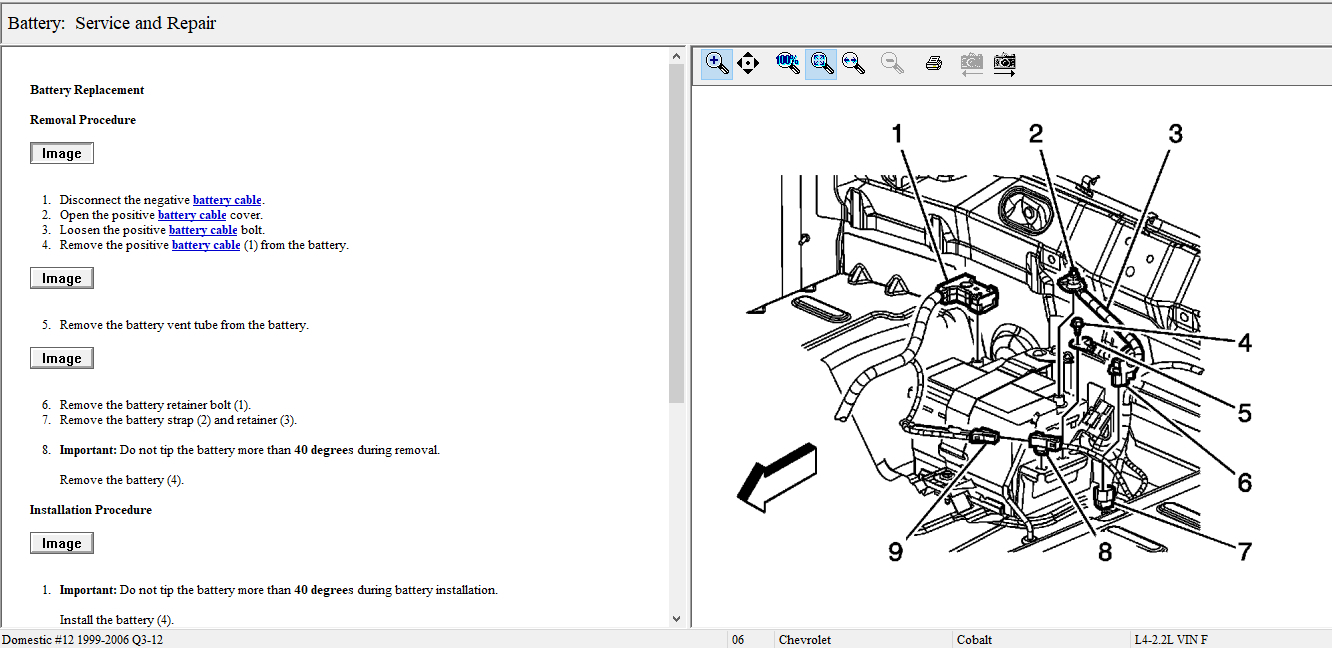Click 'Remove the battery vent tube' step
Image resolution: width=1332 pixels, height=648 pixels.
click(184, 325)
